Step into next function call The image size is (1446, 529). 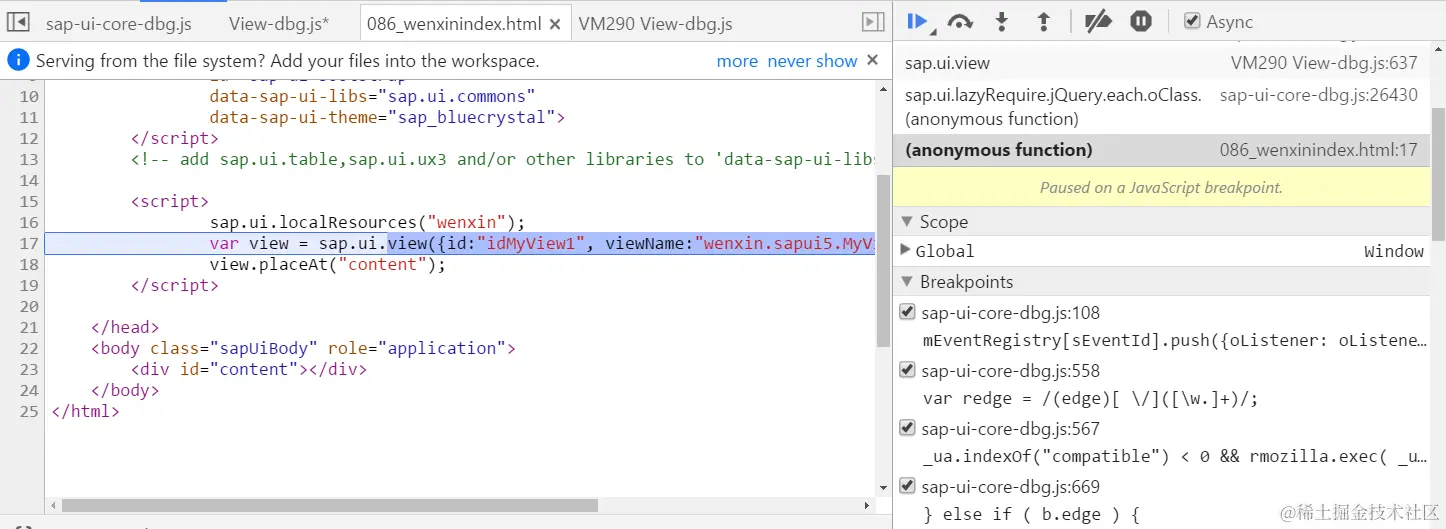pyautogui.click(x=1002, y=21)
